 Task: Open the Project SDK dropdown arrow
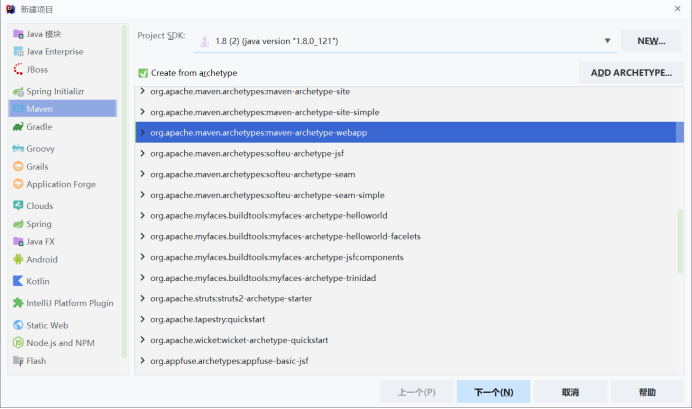tap(607, 41)
